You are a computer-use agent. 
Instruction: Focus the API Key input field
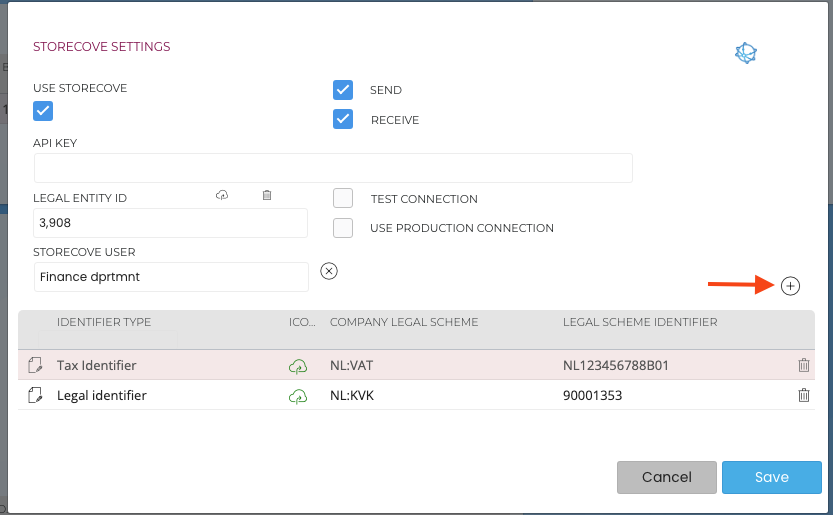pos(333,168)
